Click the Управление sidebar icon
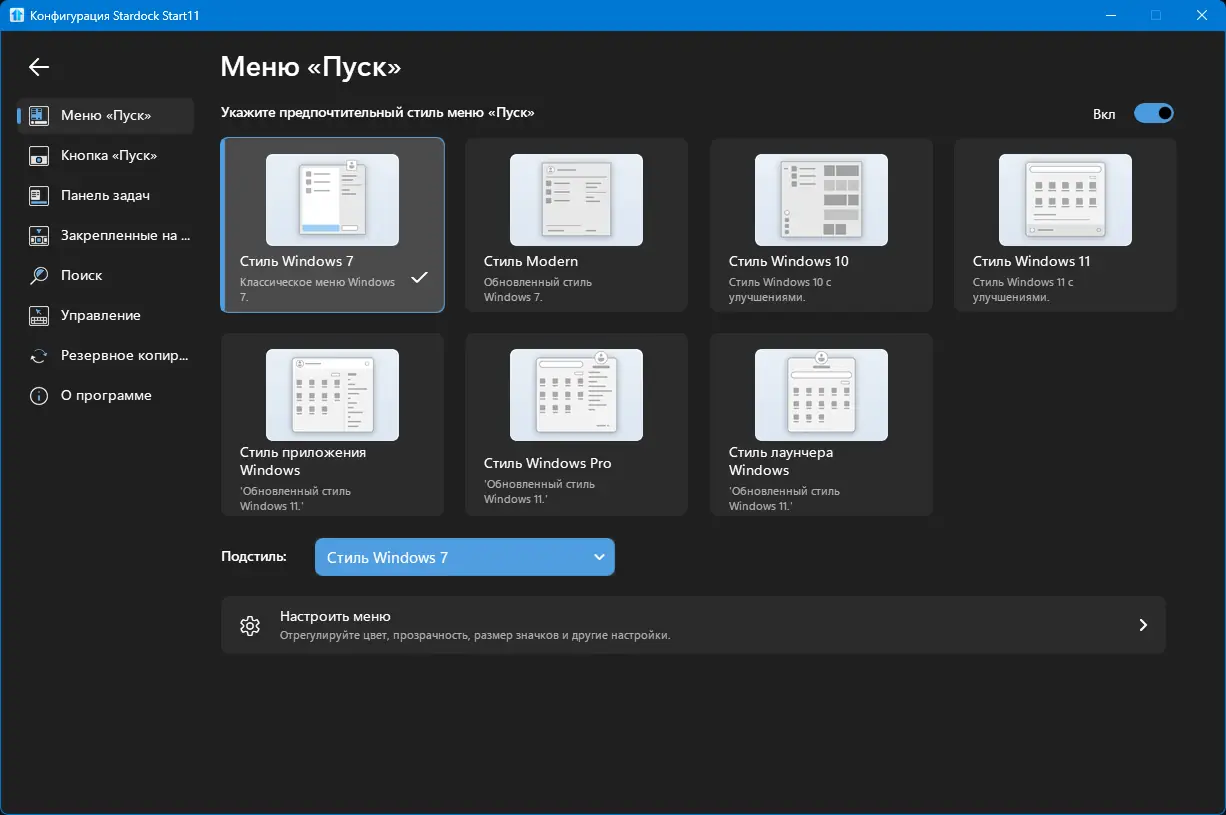1226x815 pixels. [x=39, y=316]
